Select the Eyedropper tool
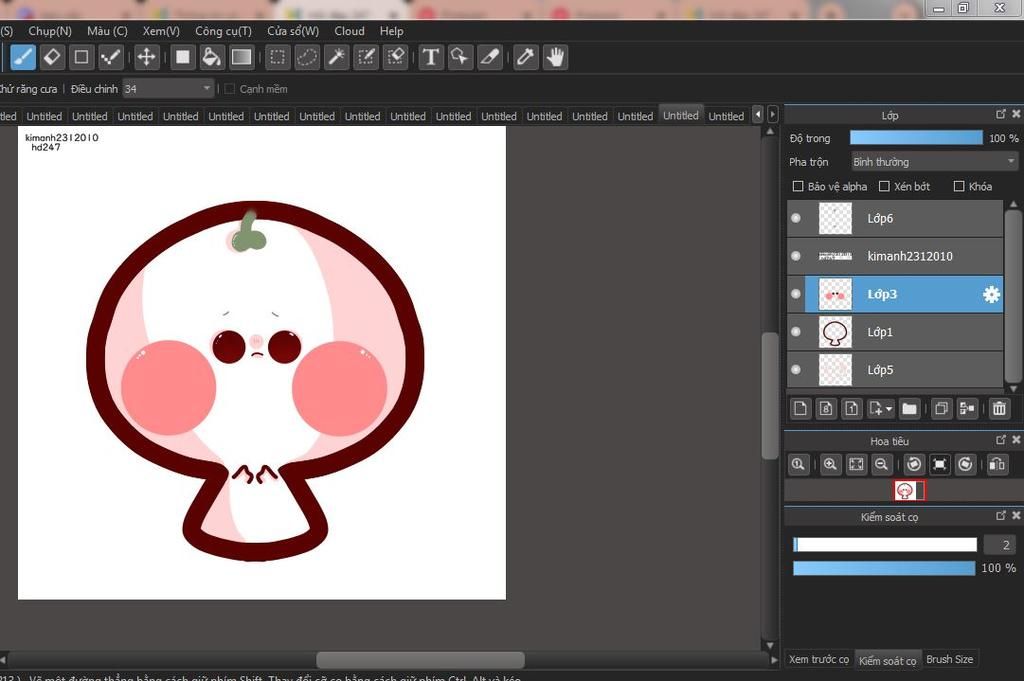1024x681 pixels. [526, 57]
